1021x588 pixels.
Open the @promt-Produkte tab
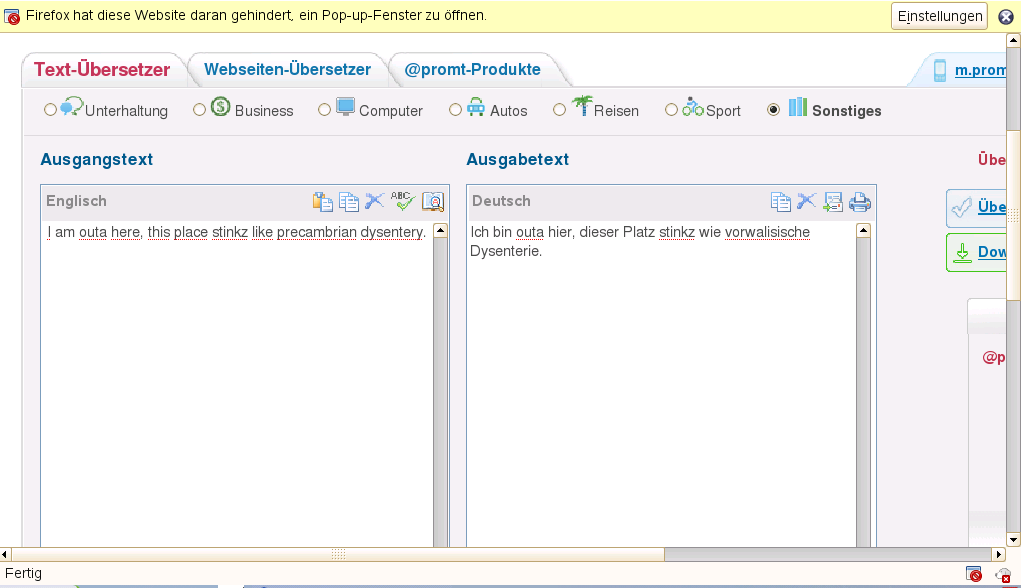tap(472, 70)
